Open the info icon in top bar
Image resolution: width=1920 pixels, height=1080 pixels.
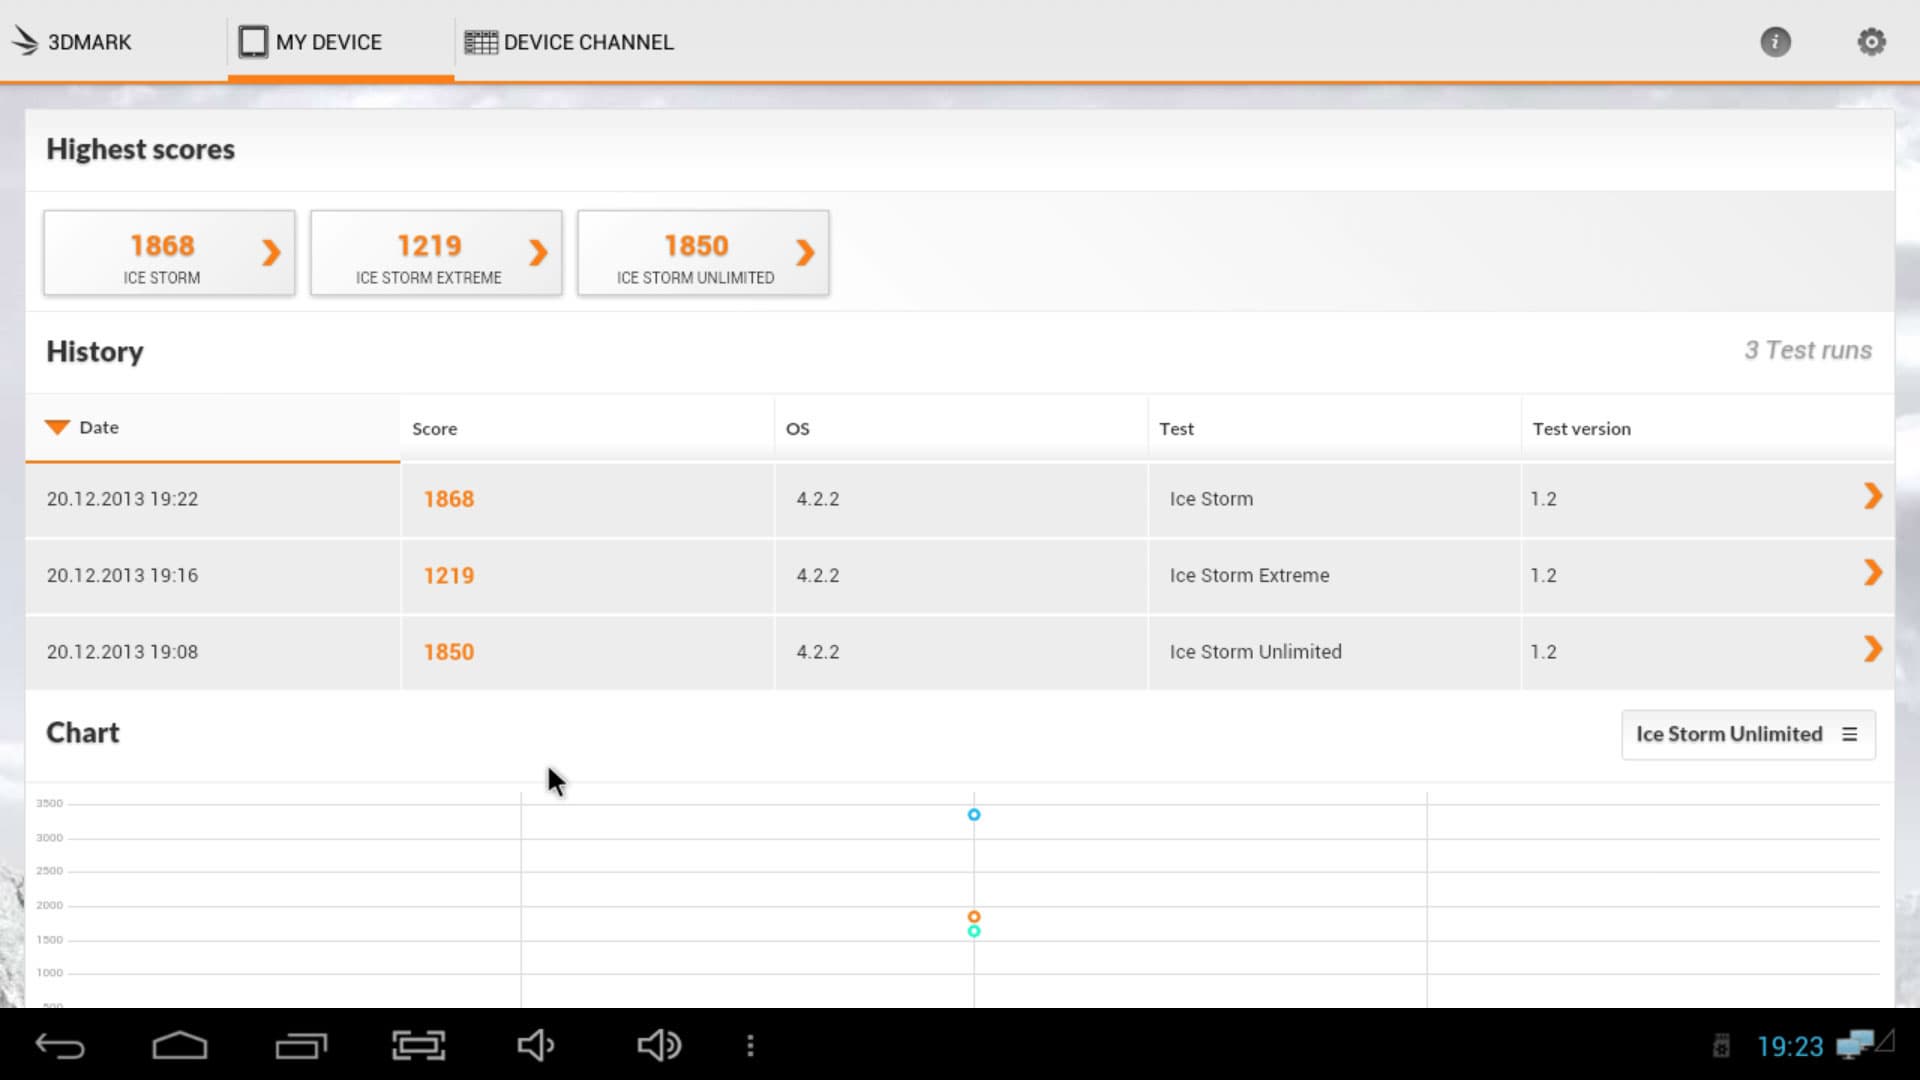pyautogui.click(x=1775, y=42)
